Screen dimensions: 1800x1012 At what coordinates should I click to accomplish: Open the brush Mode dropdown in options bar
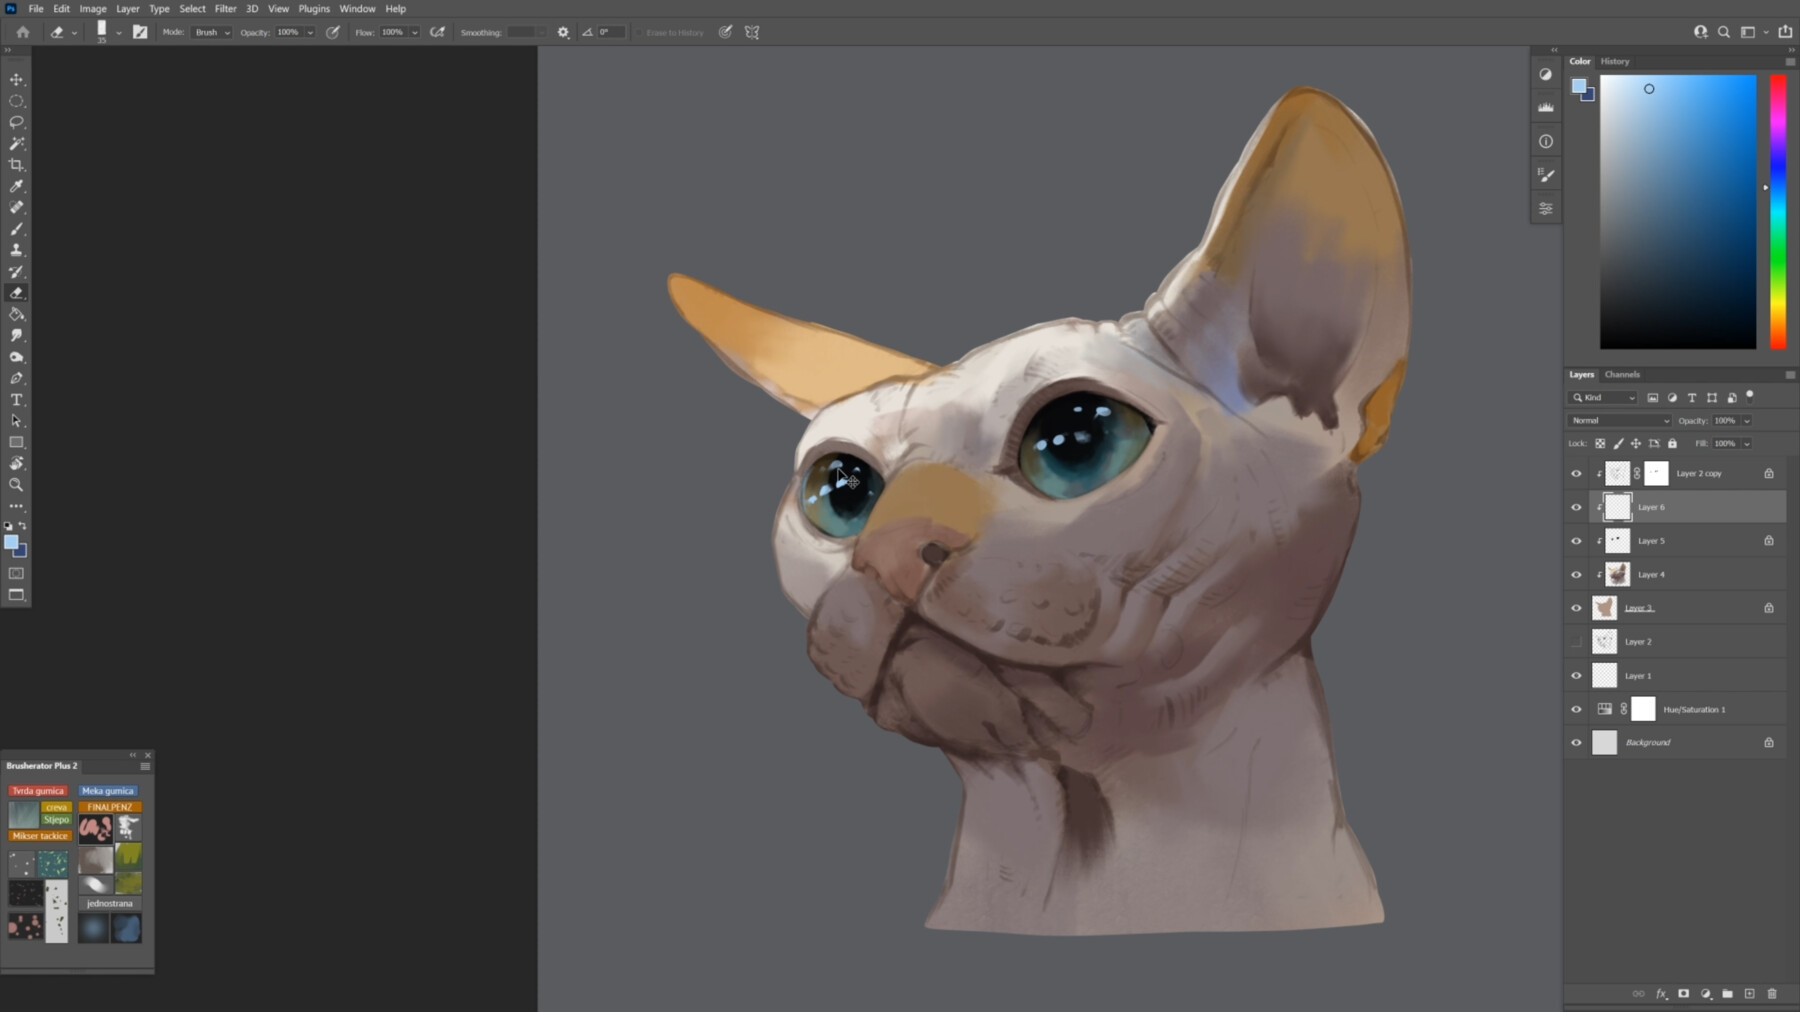[210, 31]
